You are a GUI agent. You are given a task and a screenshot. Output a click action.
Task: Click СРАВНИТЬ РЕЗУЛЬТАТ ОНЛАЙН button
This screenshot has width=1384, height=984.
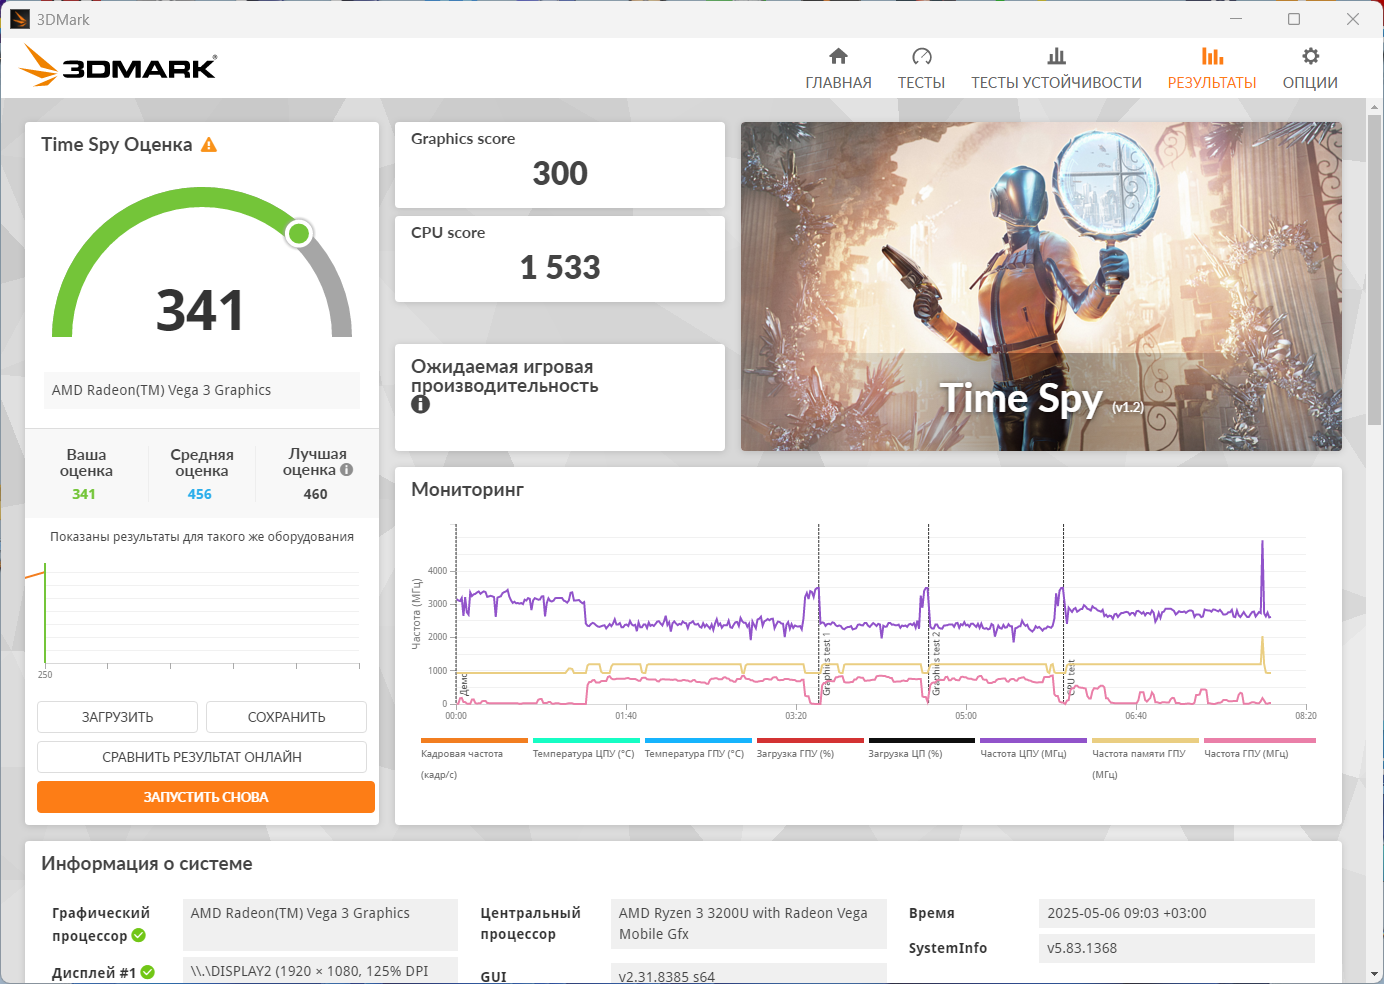coord(202,757)
